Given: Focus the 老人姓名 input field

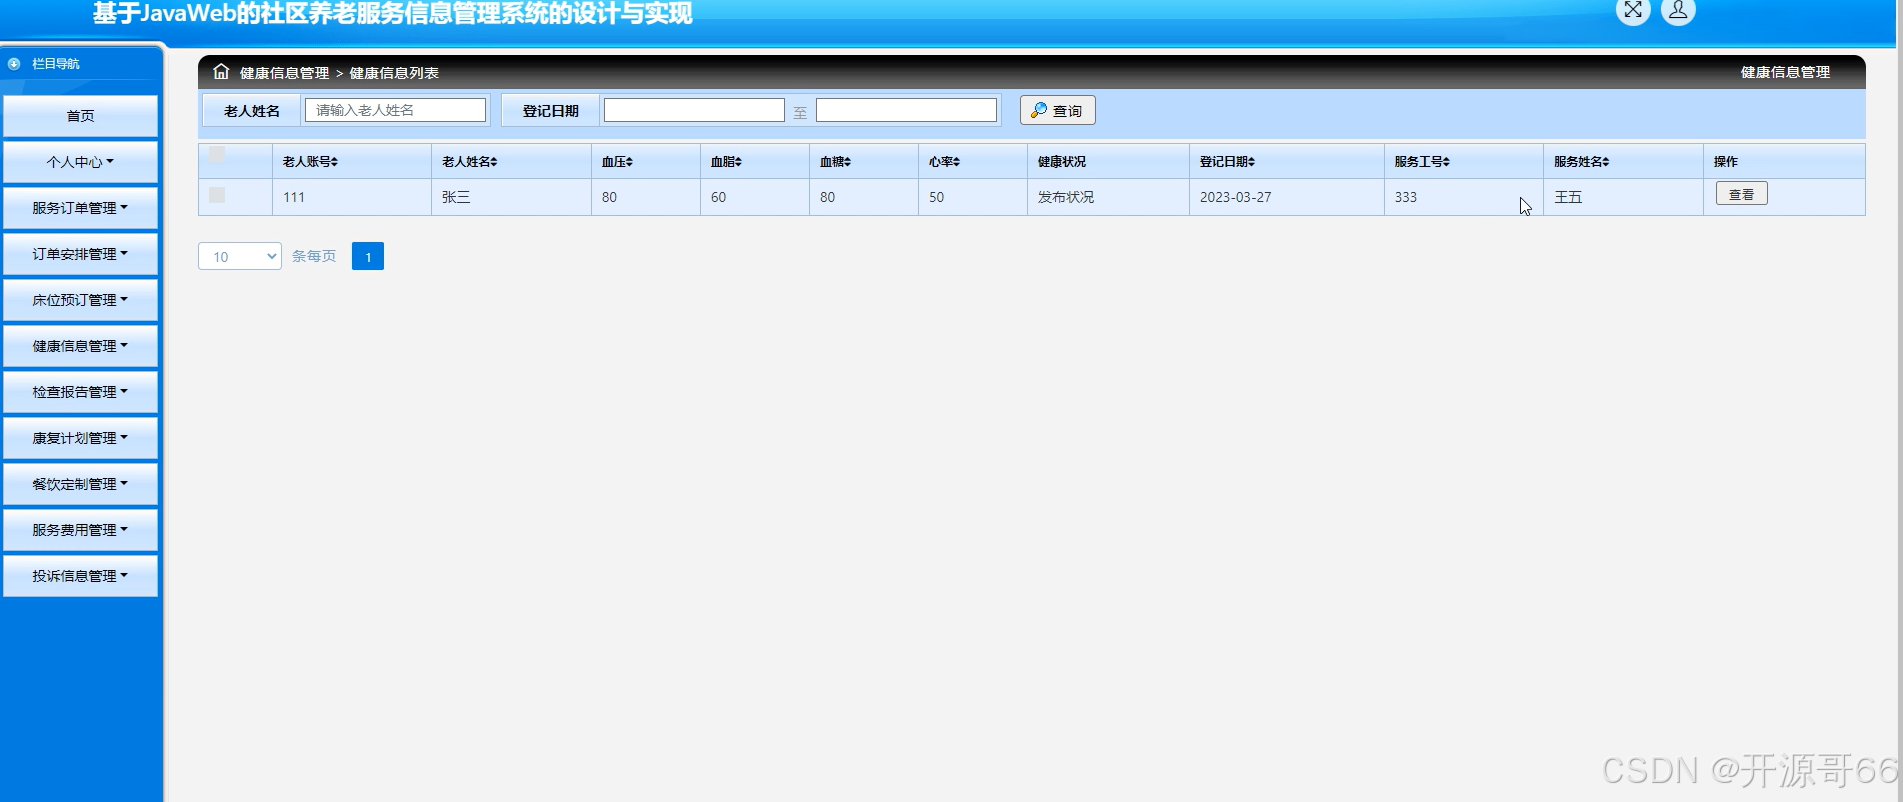Looking at the screenshot, I should coord(395,110).
